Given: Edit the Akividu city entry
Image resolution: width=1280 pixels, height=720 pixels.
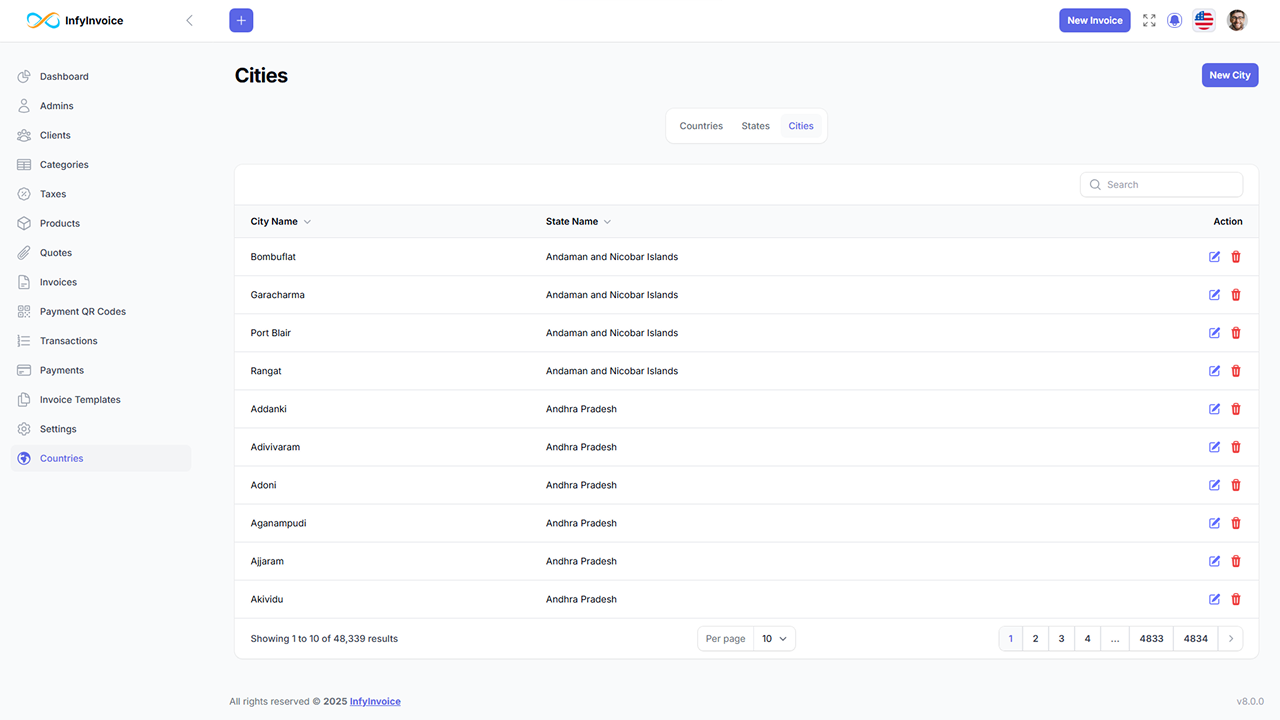Looking at the screenshot, I should click(1214, 599).
